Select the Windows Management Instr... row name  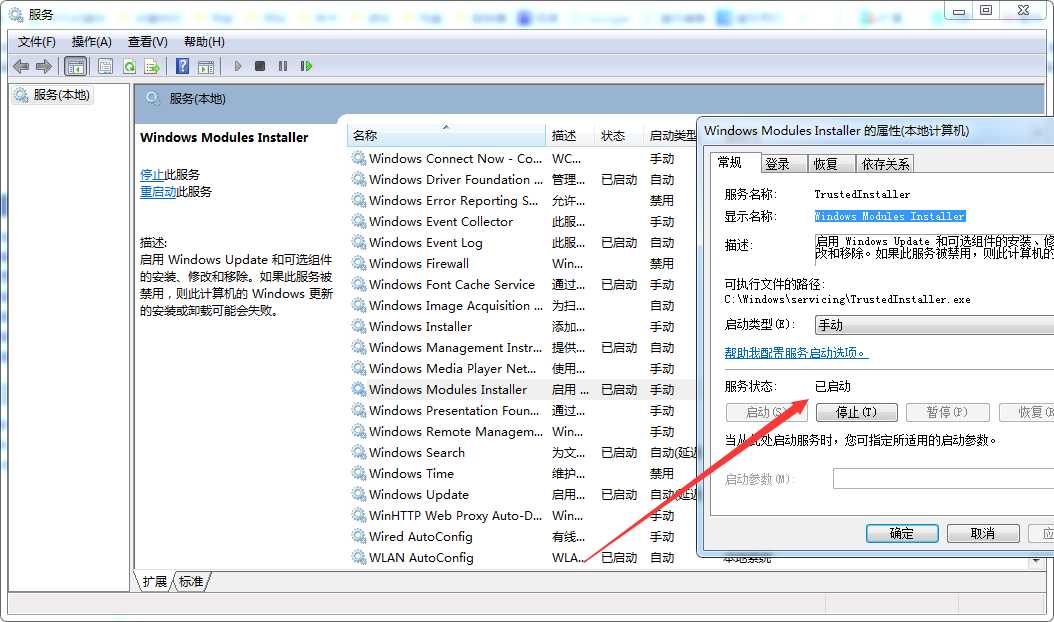click(x=455, y=347)
